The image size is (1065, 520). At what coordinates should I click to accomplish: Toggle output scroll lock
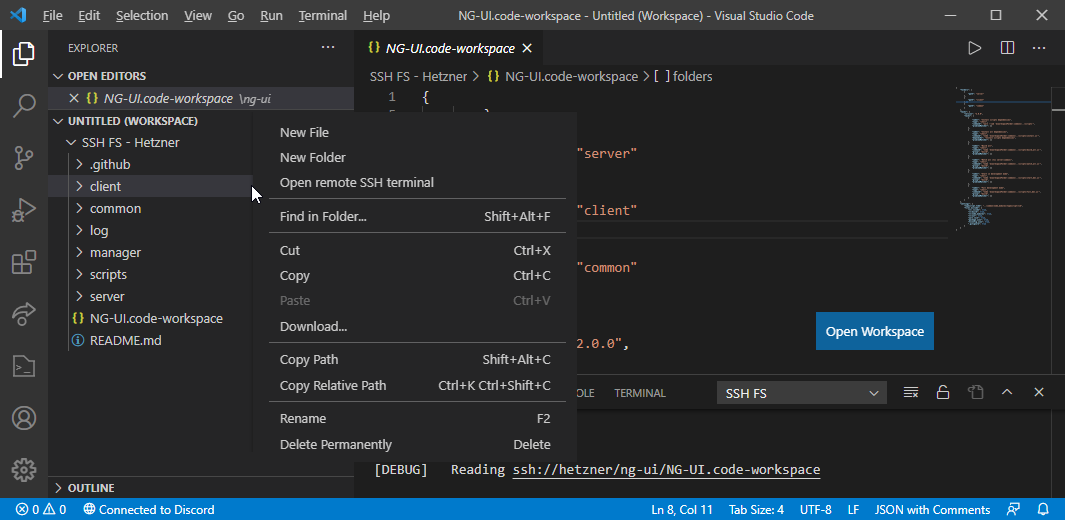943,392
